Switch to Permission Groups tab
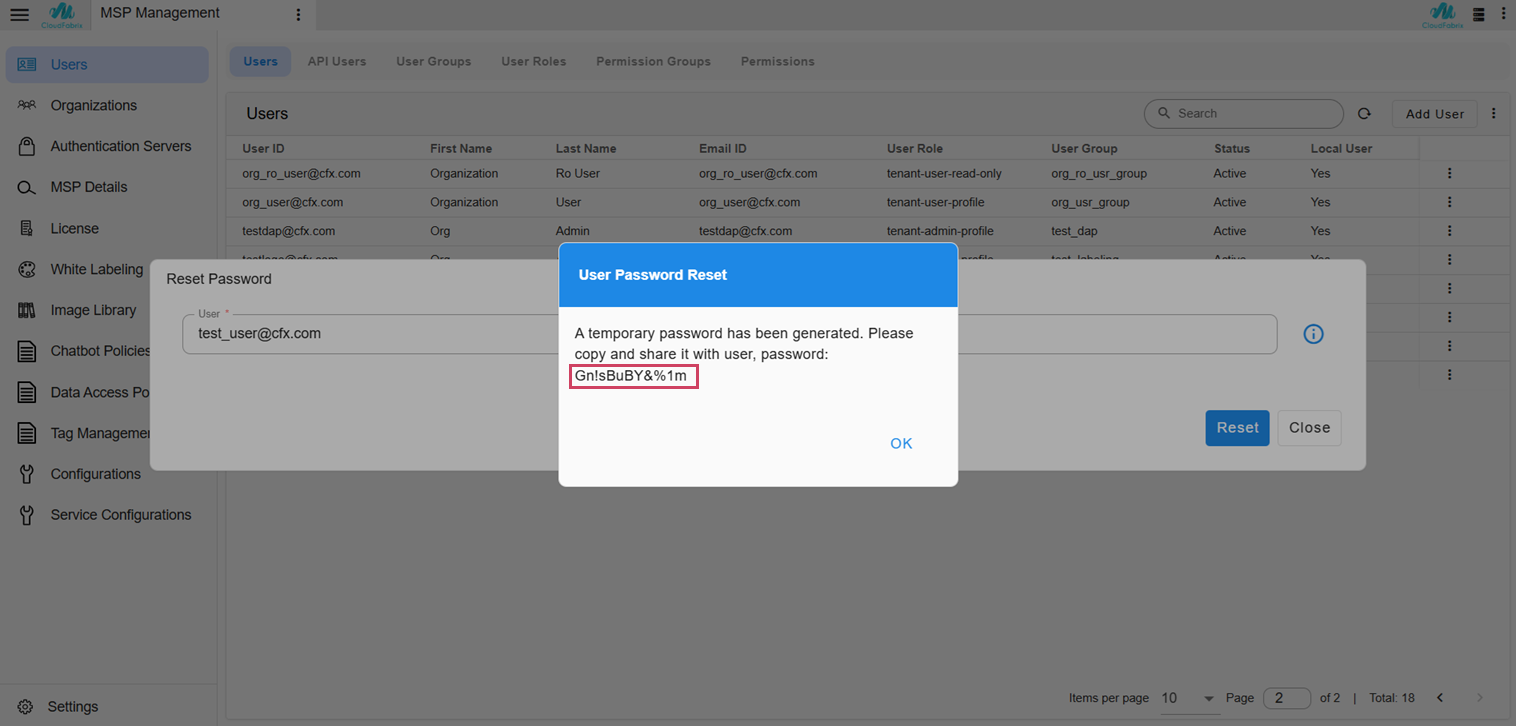 point(653,61)
